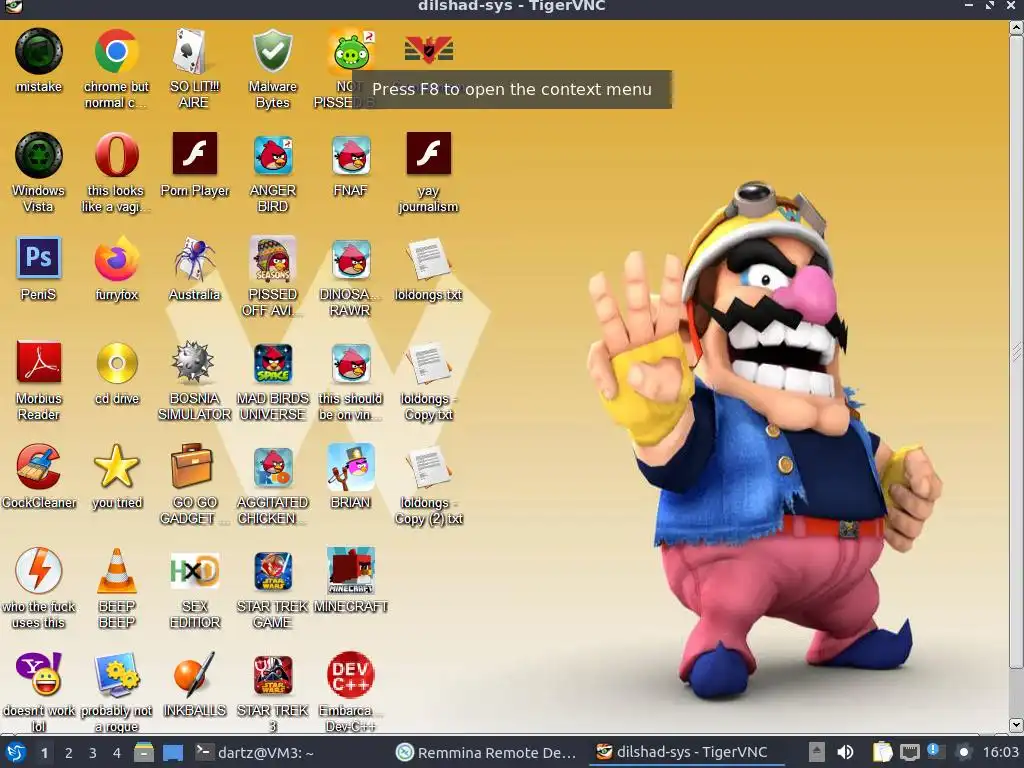Click the 'STAR TREK 3' icon
This screenshot has width=1024, height=768.
pos(272,675)
